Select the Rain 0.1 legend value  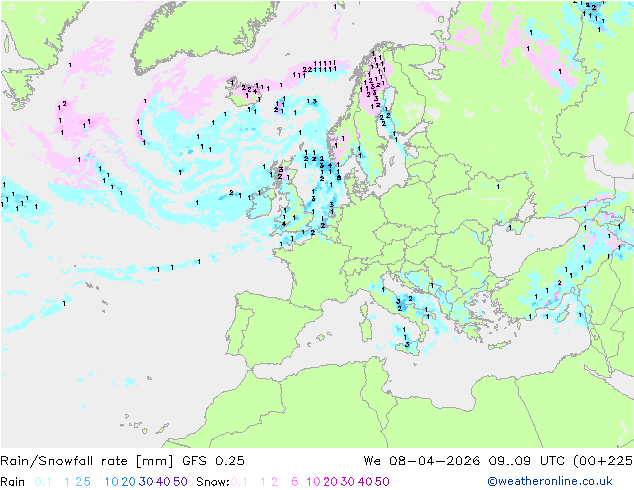43,482
